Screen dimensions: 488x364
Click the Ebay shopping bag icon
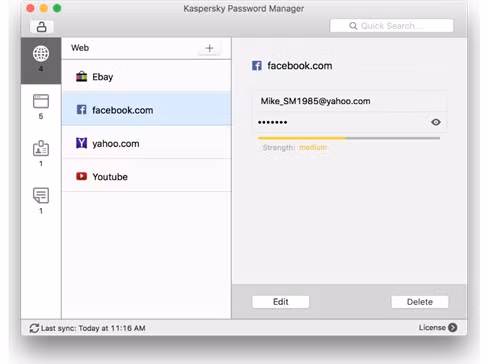coord(81,77)
